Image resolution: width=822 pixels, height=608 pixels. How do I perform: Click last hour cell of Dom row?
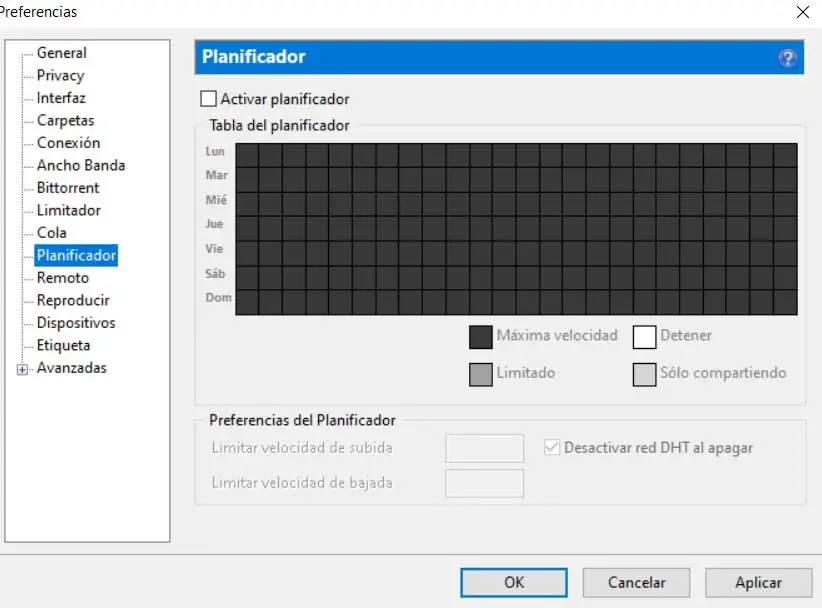[785, 302]
